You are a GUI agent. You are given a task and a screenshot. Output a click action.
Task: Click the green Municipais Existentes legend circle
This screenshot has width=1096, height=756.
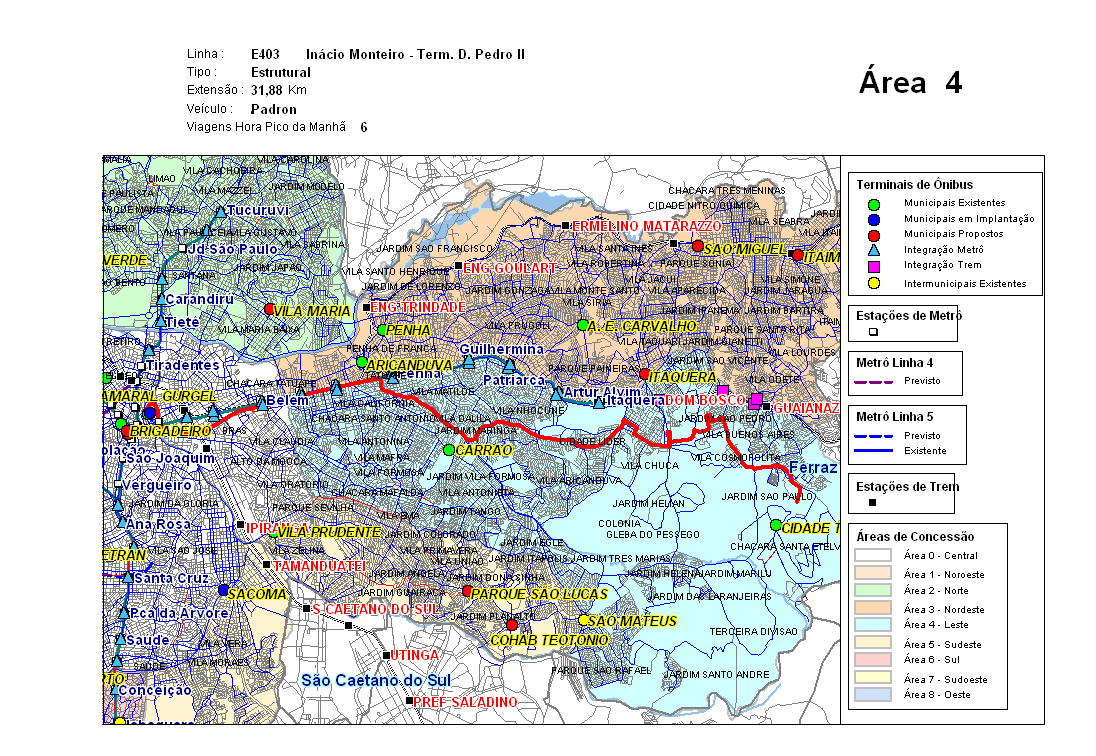pos(874,205)
